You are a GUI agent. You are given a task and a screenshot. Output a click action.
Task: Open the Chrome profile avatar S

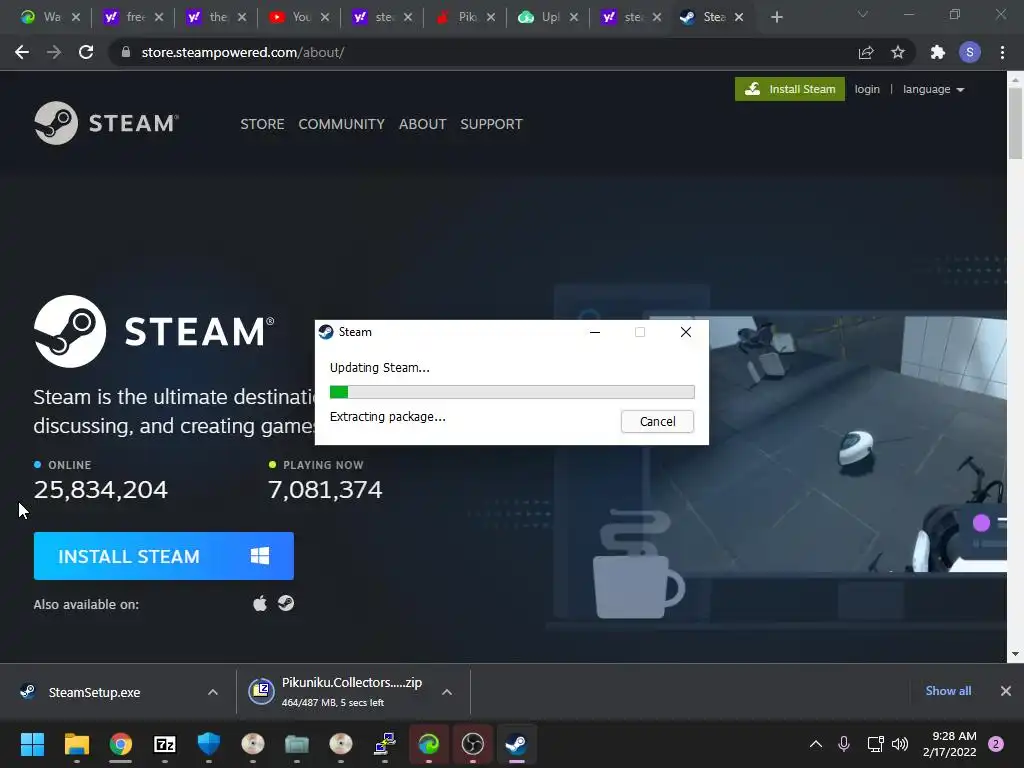point(970,52)
